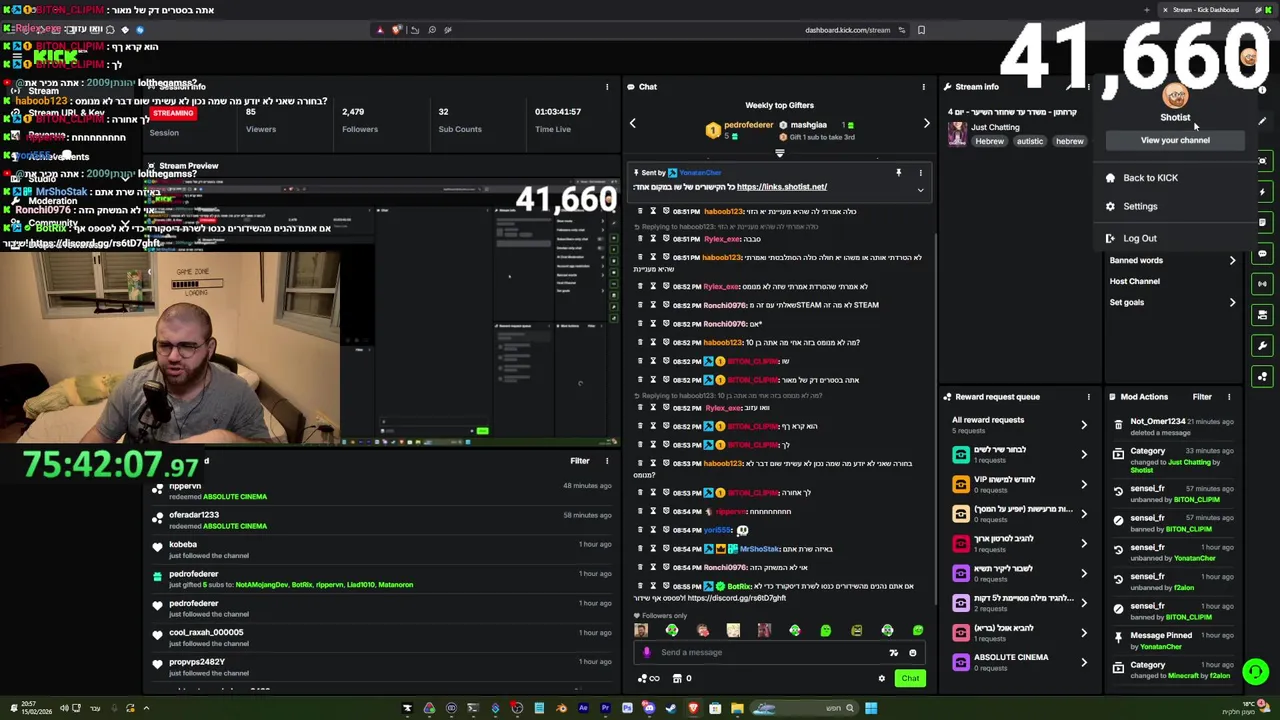
Task: Expand Banned words submenu
Action: click(x=1173, y=260)
